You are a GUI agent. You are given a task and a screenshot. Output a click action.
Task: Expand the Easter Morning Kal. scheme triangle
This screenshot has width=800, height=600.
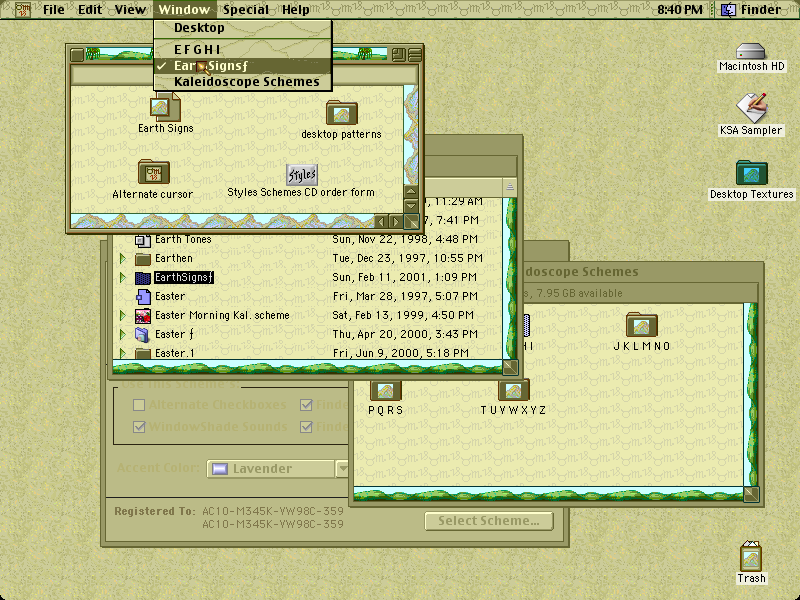[x=122, y=316]
